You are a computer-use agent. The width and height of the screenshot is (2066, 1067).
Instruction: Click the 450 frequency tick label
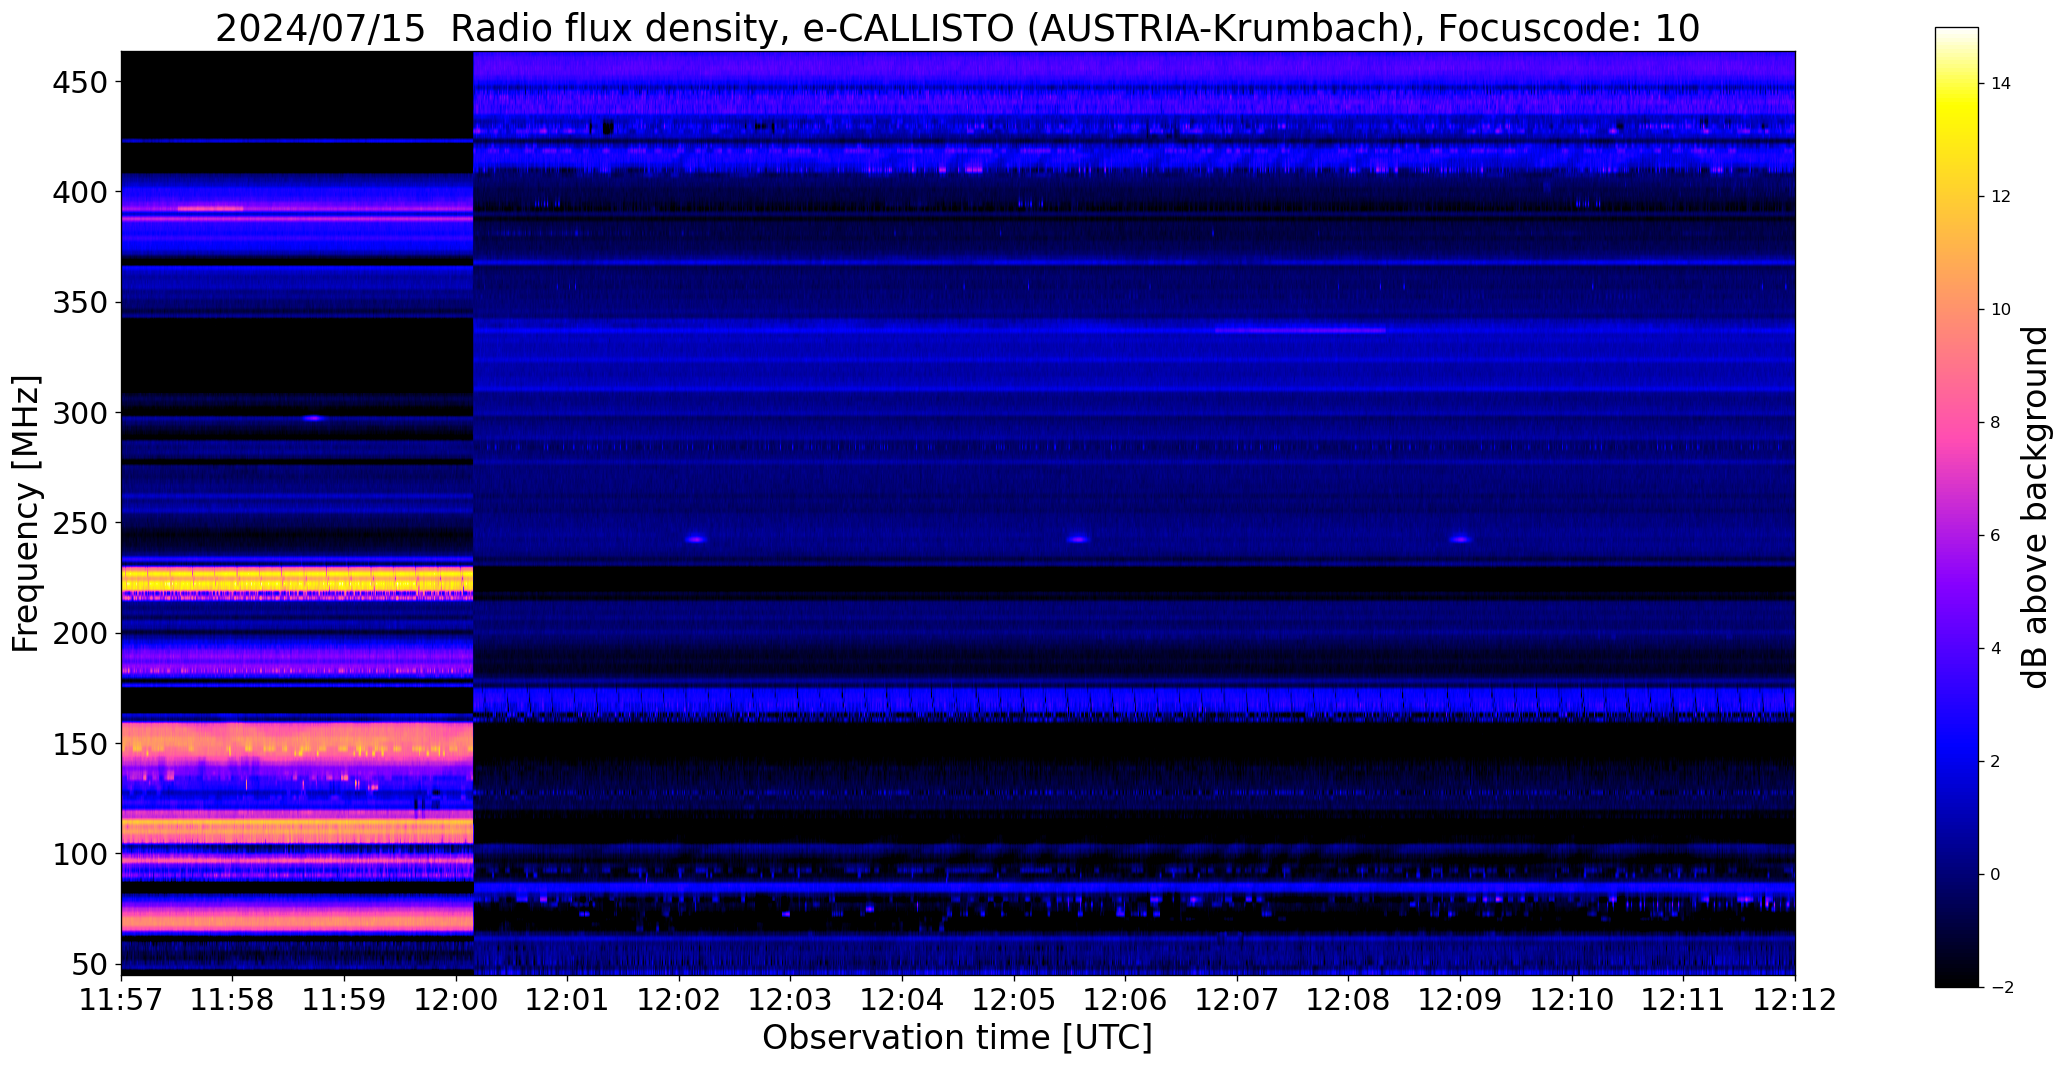78,82
